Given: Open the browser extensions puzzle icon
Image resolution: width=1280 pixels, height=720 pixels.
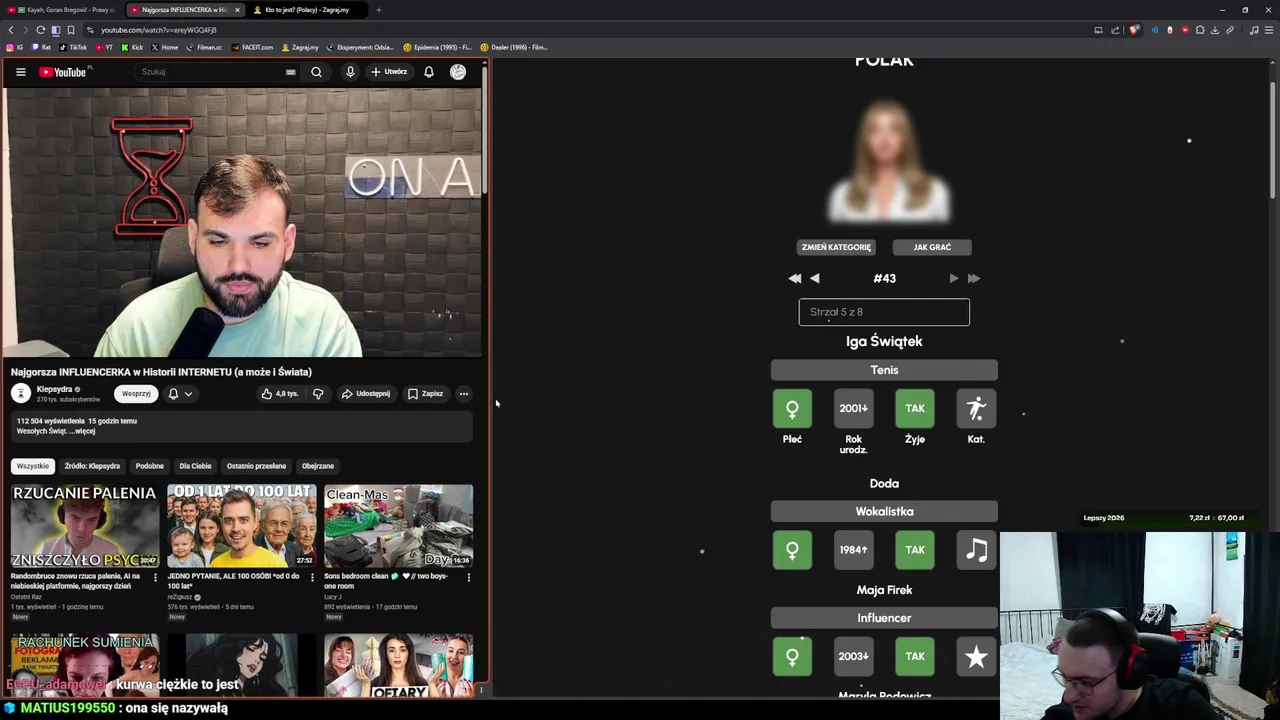Looking at the screenshot, I should (x=1200, y=30).
